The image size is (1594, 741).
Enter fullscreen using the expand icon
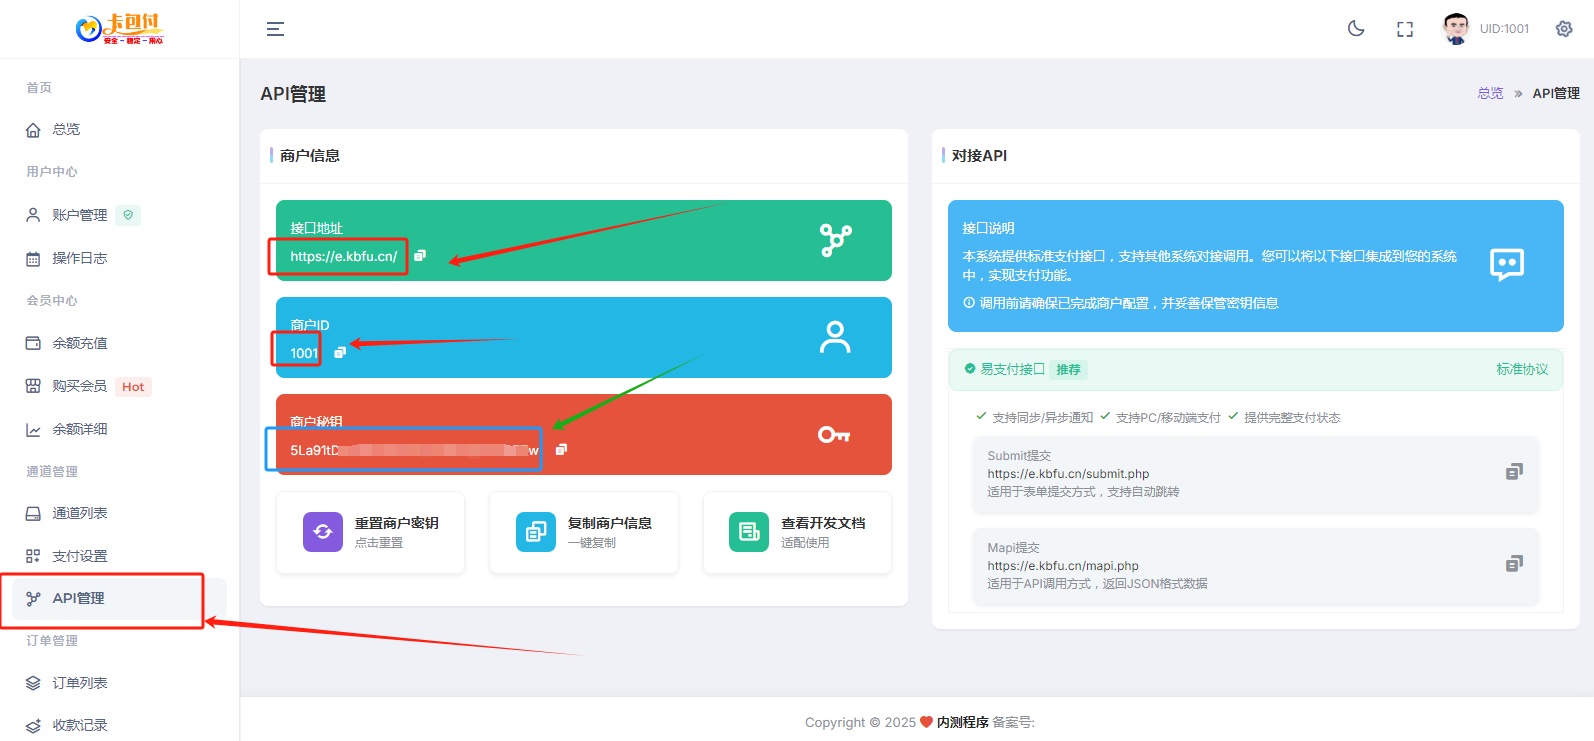[x=1405, y=29]
